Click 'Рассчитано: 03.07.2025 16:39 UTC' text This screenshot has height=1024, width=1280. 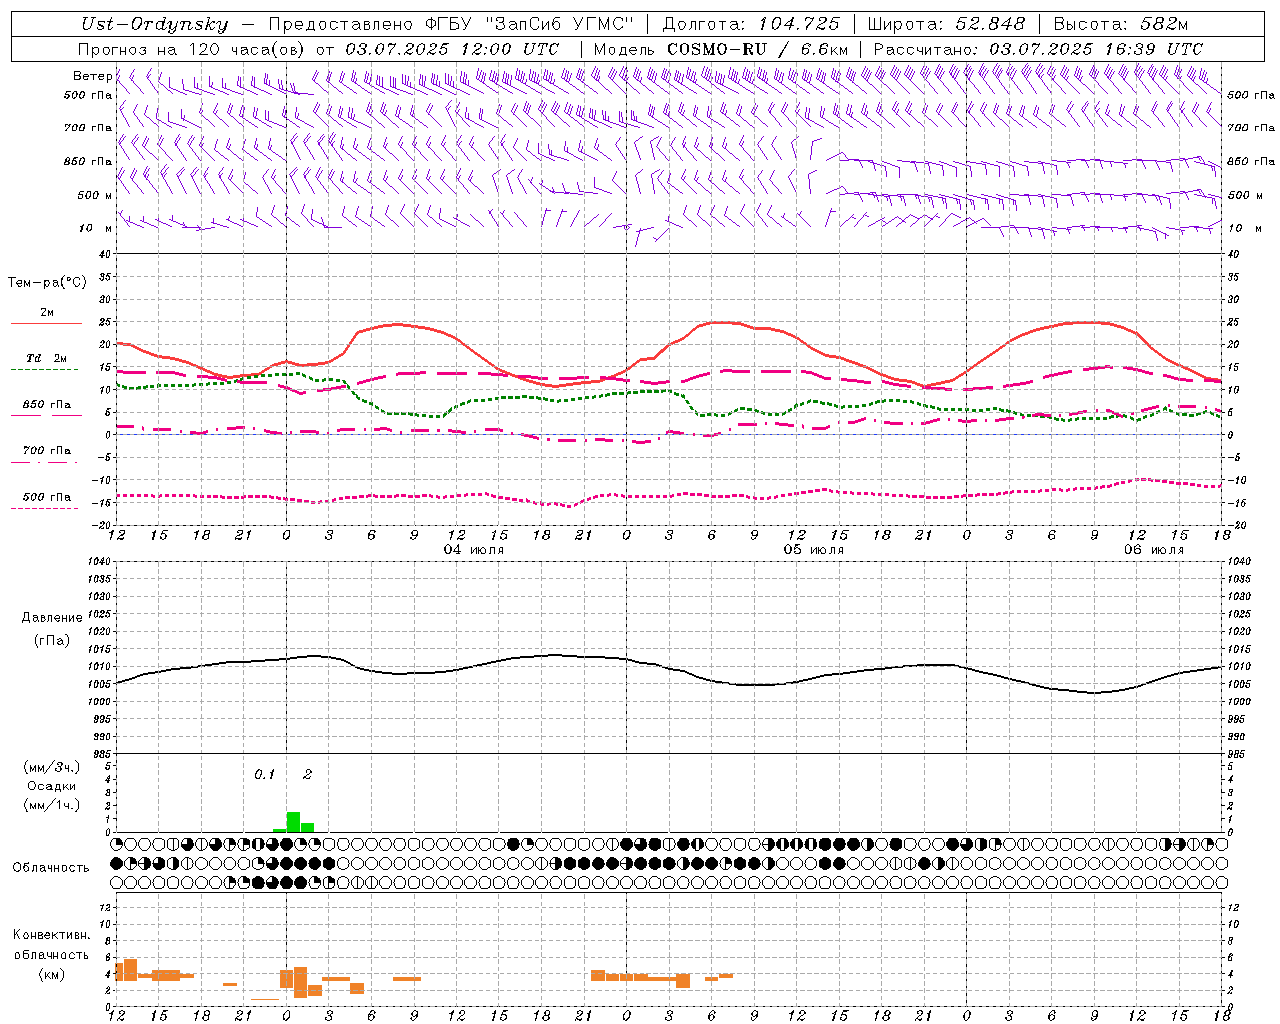[1038, 49]
